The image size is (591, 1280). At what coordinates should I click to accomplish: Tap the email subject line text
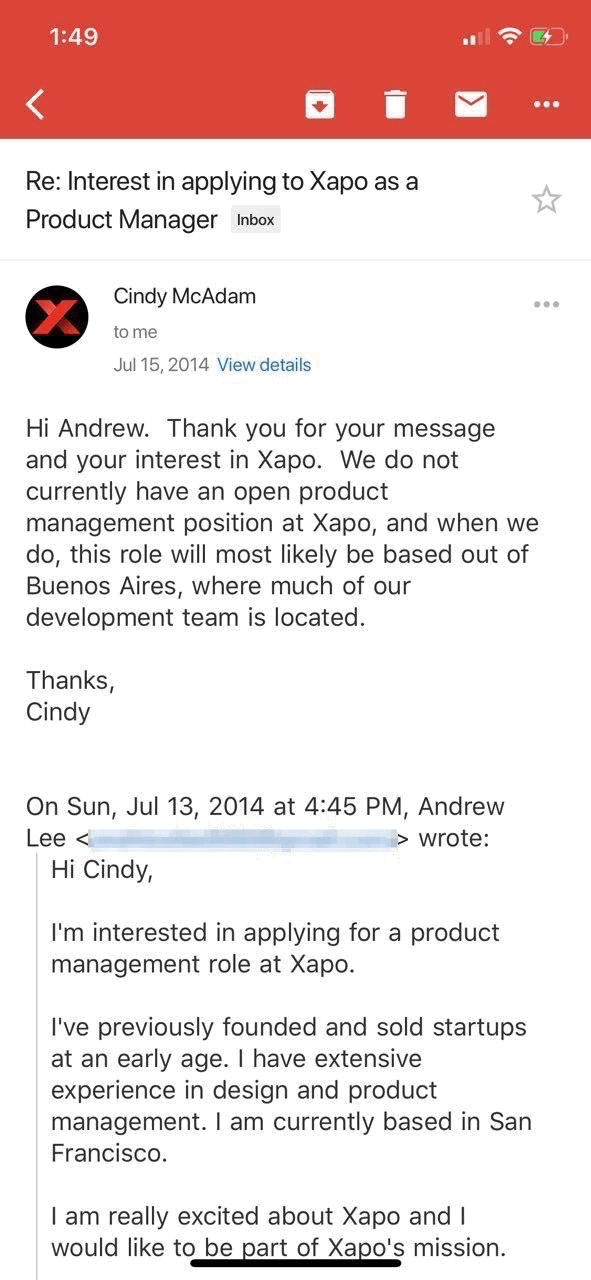222,200
